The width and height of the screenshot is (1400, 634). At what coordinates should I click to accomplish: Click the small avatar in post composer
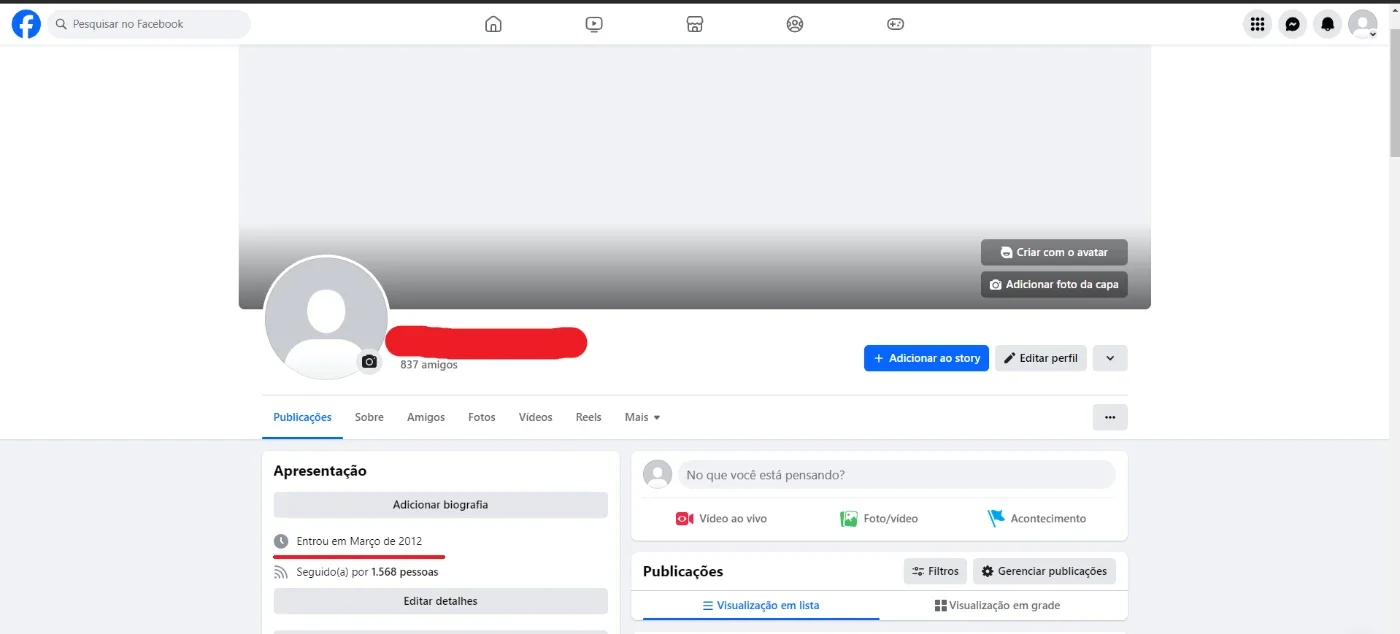[x=657, y=475]
